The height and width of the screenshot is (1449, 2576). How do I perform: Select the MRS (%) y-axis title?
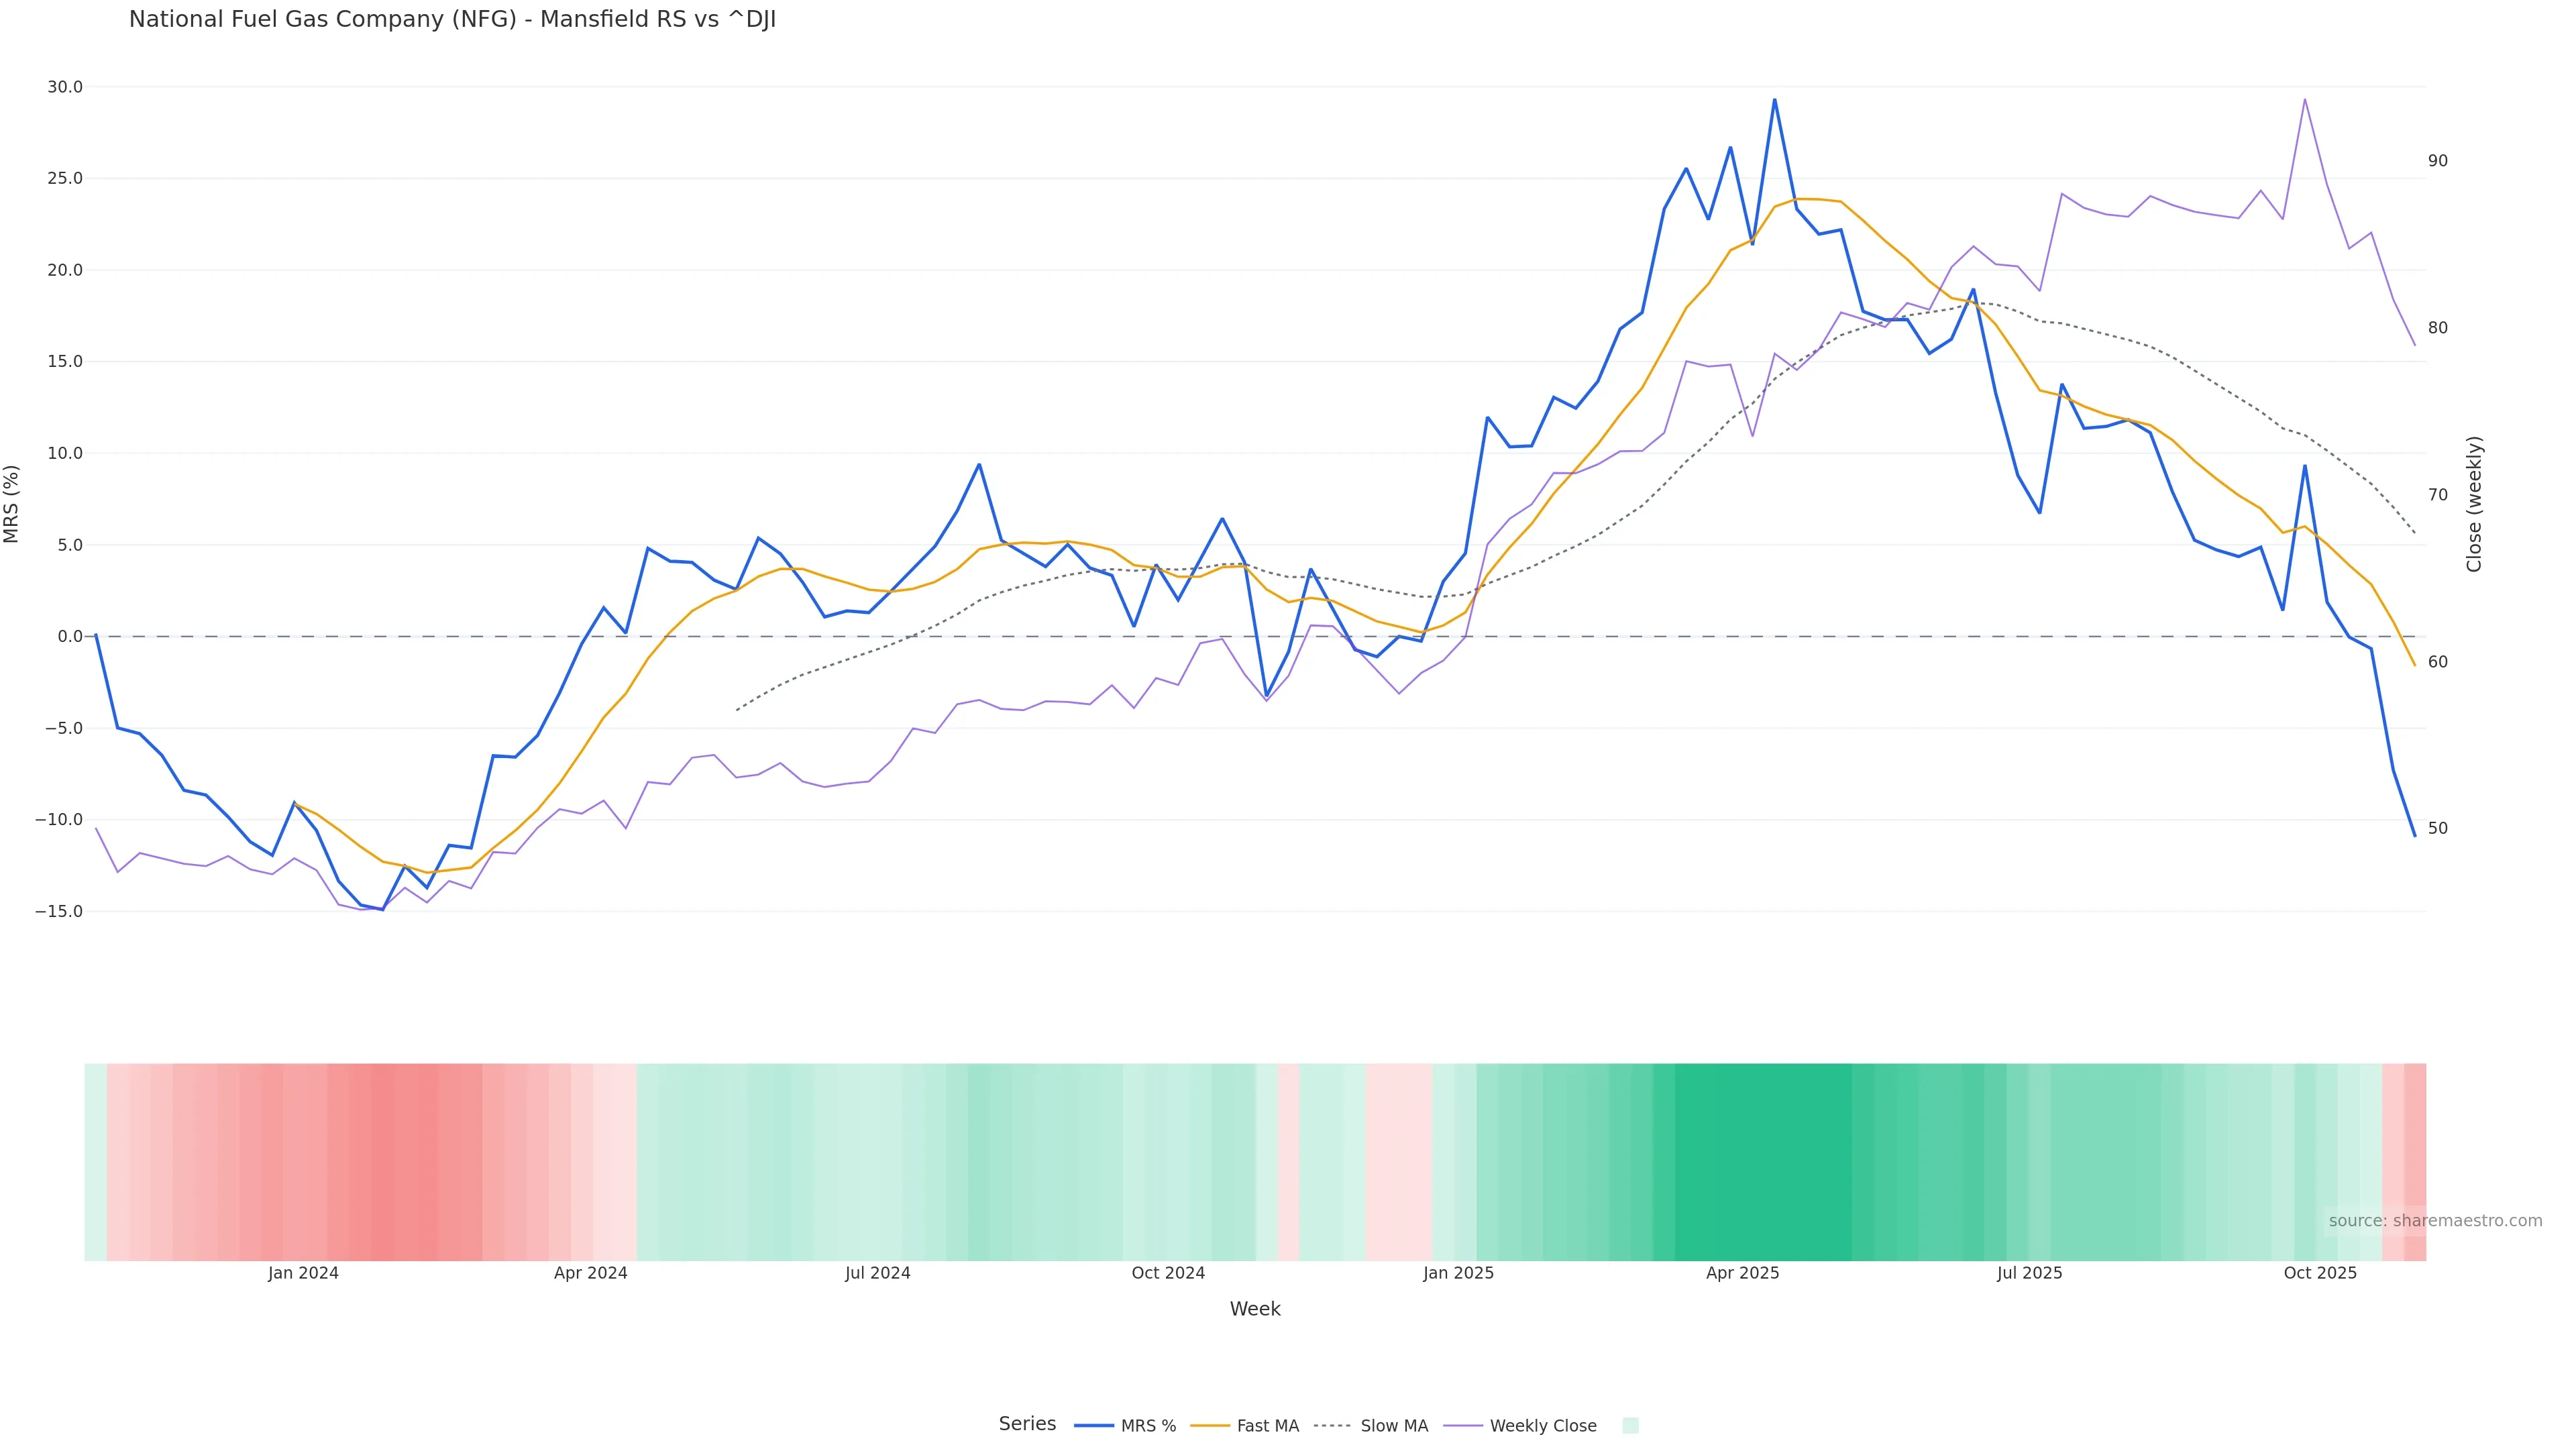(x=12, y=503)
